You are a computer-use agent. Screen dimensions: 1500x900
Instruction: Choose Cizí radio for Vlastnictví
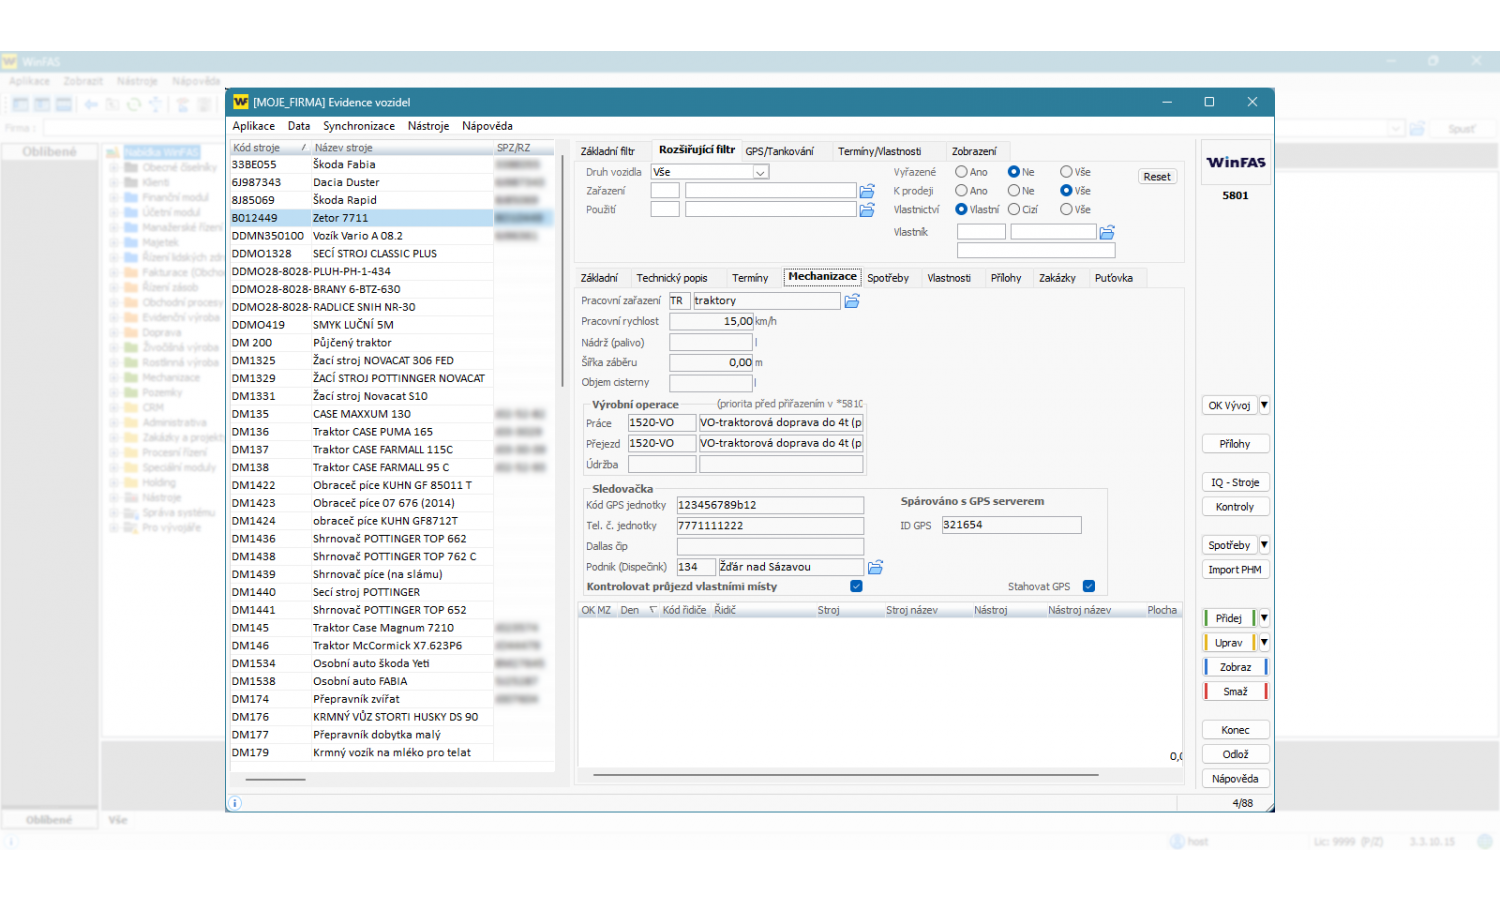pyautogui.click(x=1014, y=210)
